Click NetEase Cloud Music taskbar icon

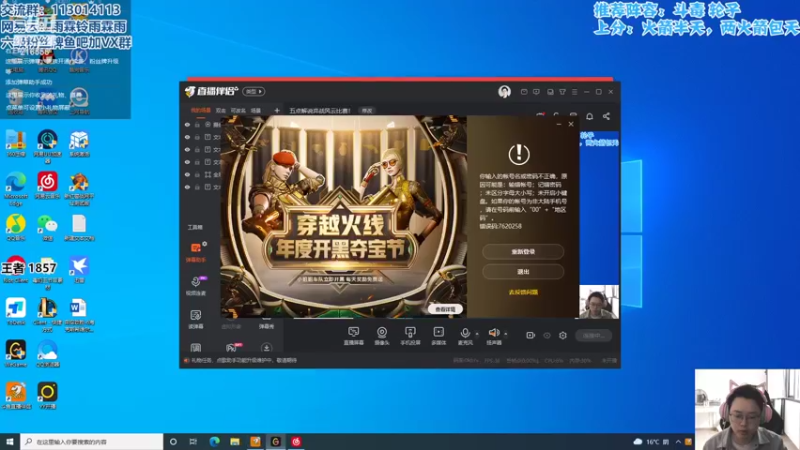pyautogui.click(x=296, y=441)
